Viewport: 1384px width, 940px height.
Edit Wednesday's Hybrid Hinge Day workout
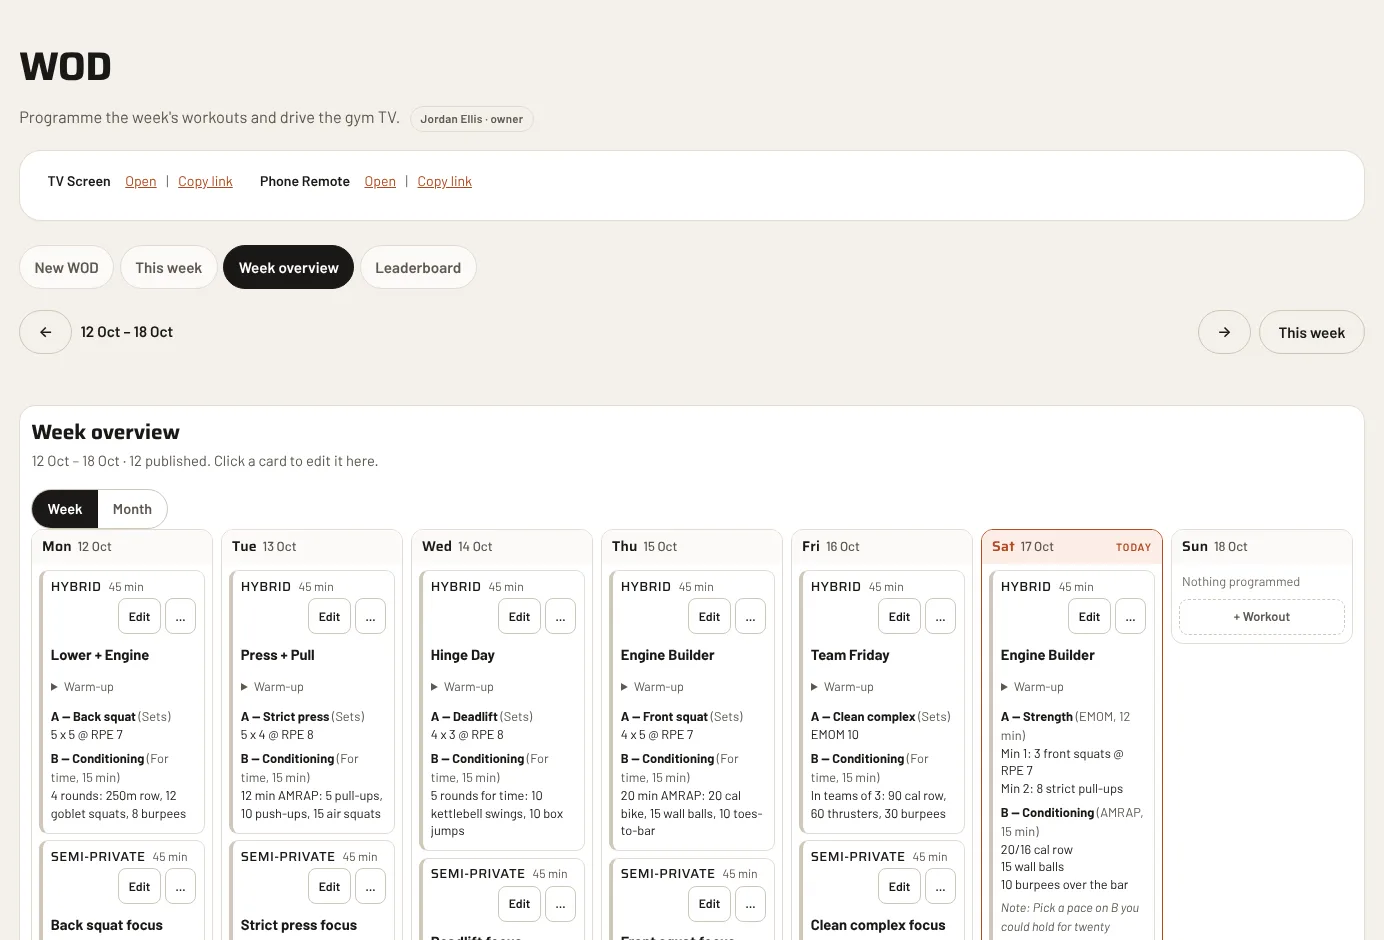[520, 617]
